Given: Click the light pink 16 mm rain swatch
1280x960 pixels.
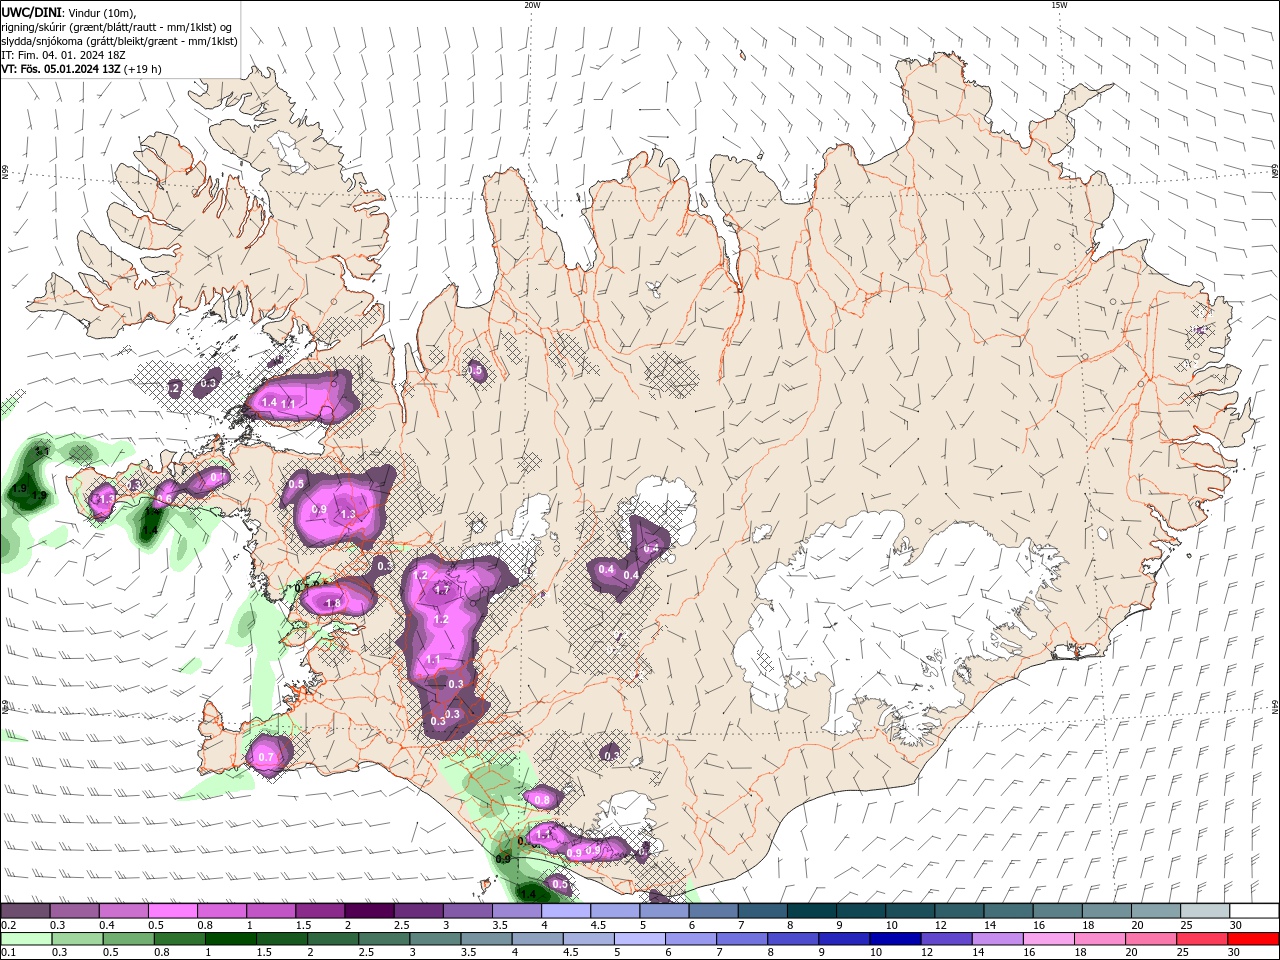Looking at the screenshot, I should 1049,939.
